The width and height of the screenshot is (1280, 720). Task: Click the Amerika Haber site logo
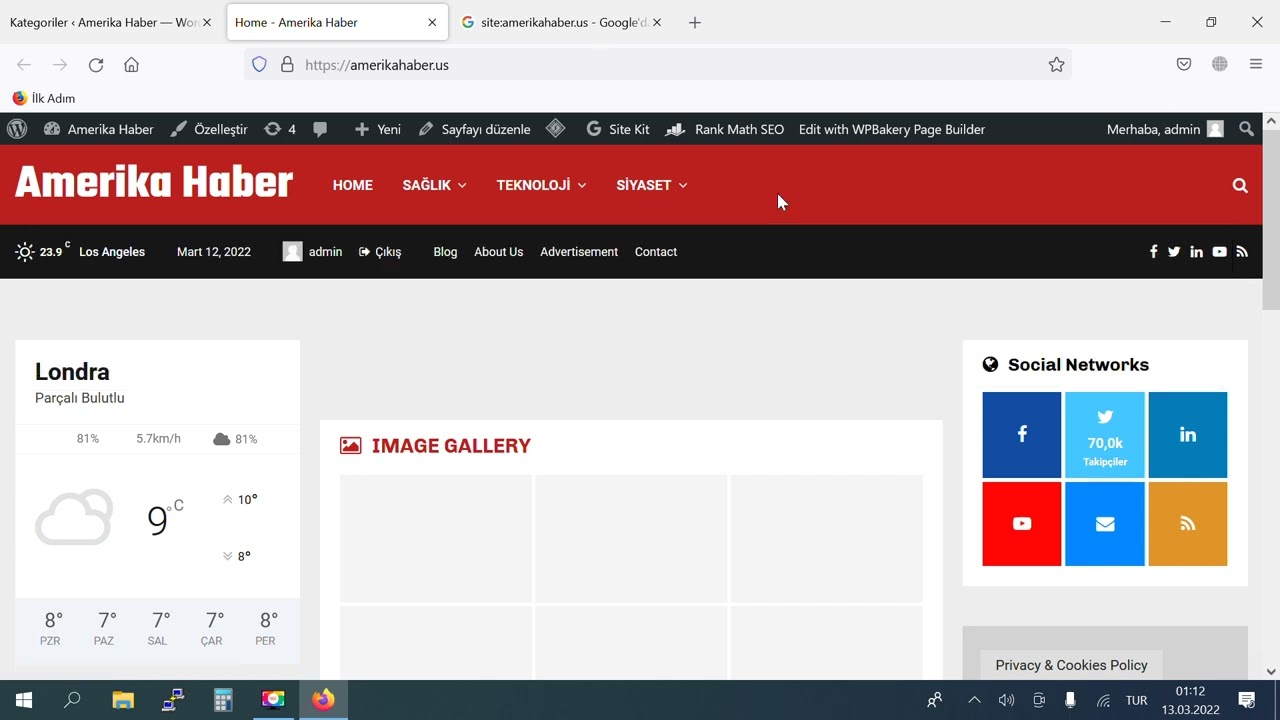(154, 183)
